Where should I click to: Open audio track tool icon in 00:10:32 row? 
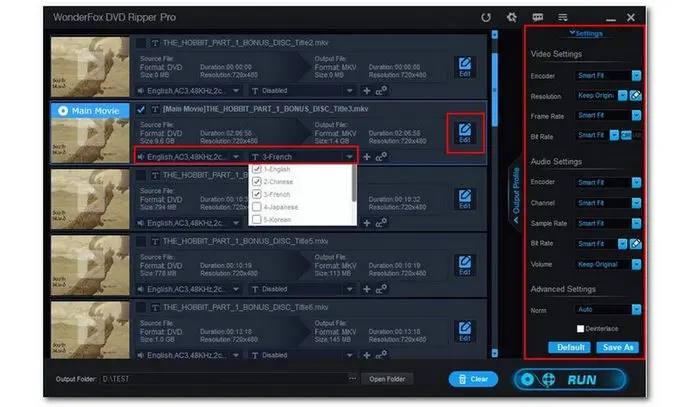[381, 223]
